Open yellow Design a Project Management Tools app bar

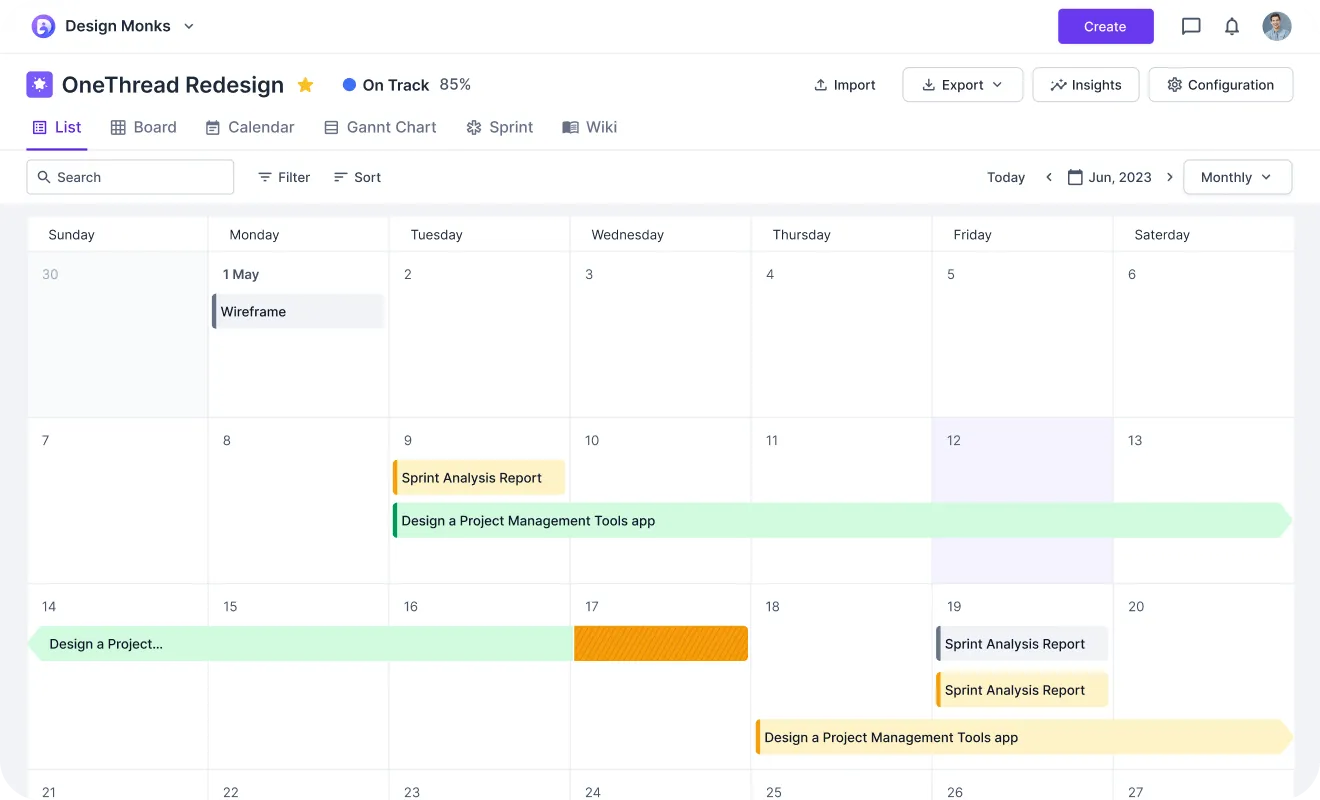(1024, 737)
